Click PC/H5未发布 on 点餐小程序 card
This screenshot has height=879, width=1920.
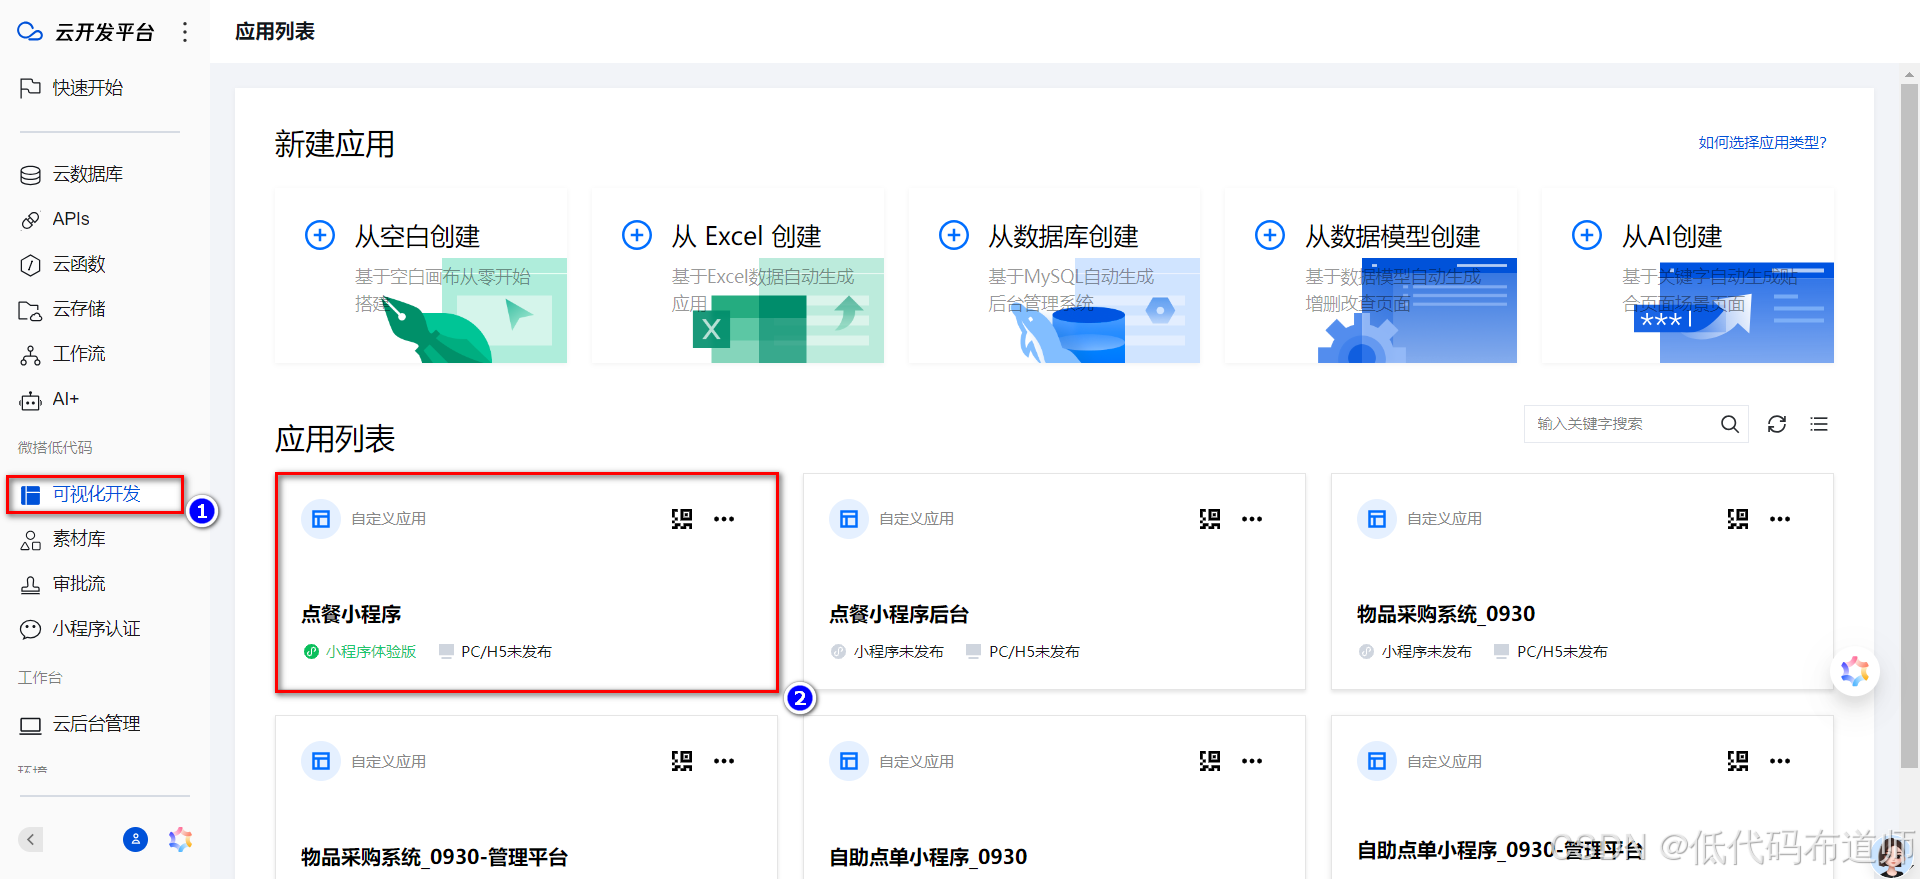tap(496, 652)
